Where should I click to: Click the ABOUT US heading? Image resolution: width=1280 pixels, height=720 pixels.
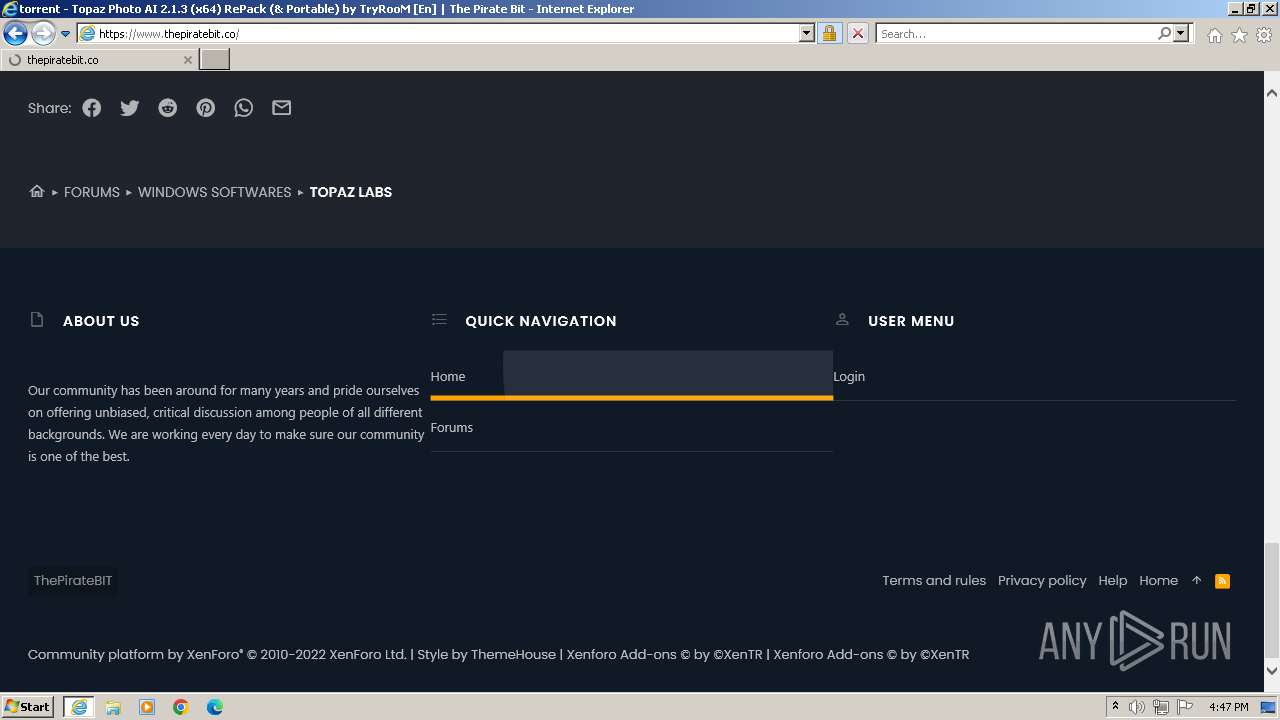pyautogui.click(x=101, y=321)
